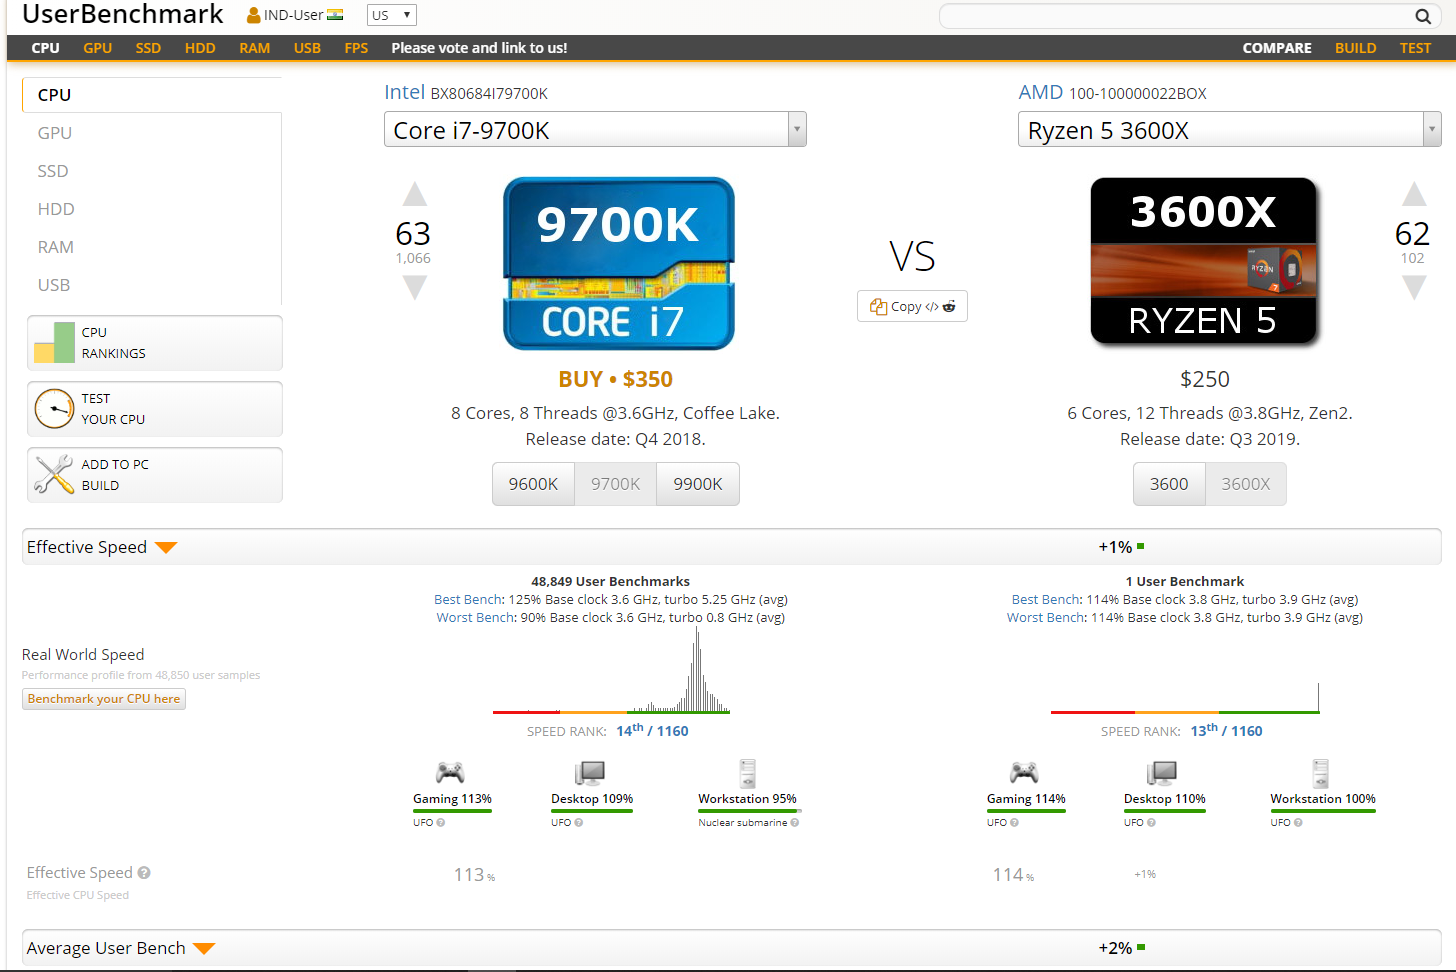Switch to the 9600K variant button
This screenshot has height=972, width=1456.
click(x=533, y=484)
